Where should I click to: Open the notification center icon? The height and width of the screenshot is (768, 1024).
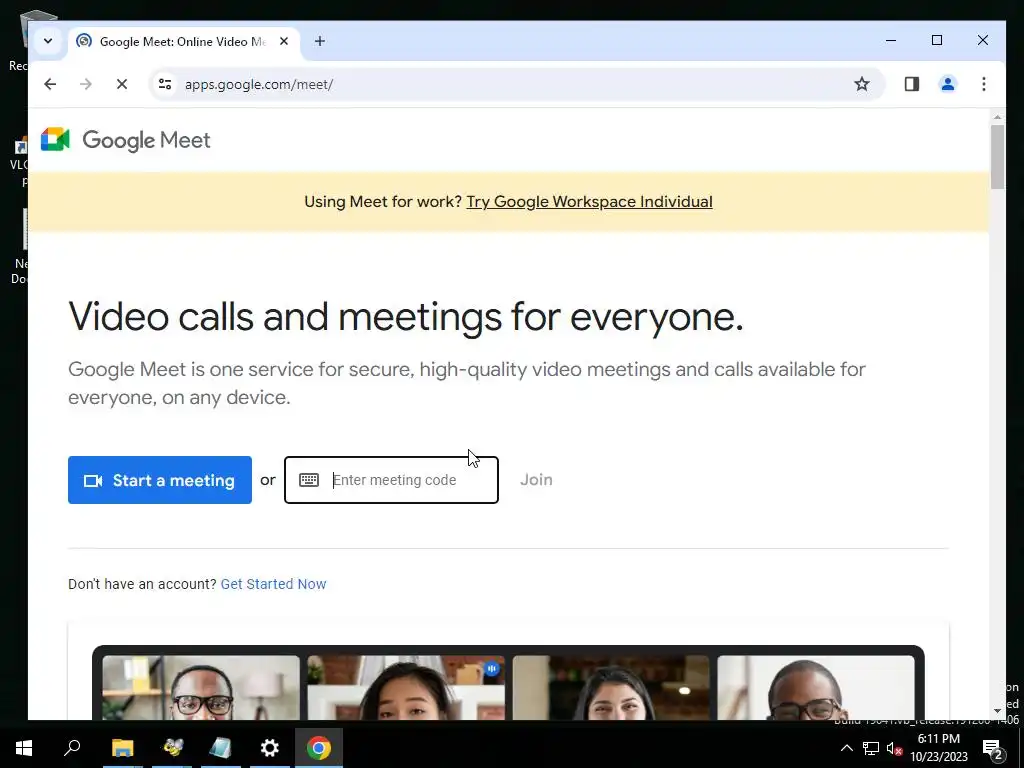[x=993, y=748]
